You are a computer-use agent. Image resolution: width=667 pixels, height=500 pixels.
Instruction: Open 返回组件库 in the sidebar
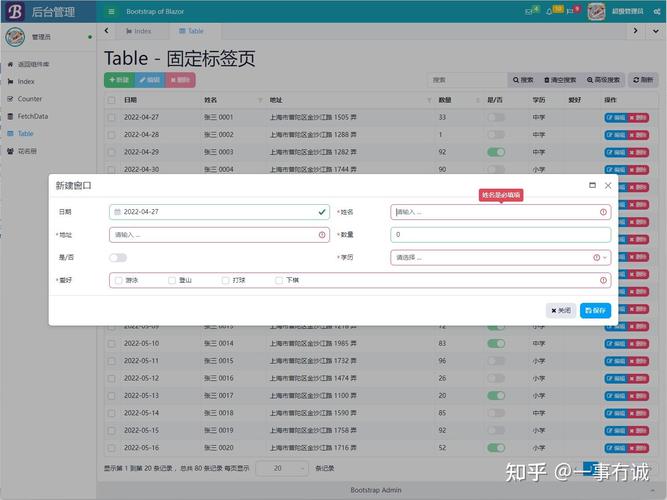[33, 64]
